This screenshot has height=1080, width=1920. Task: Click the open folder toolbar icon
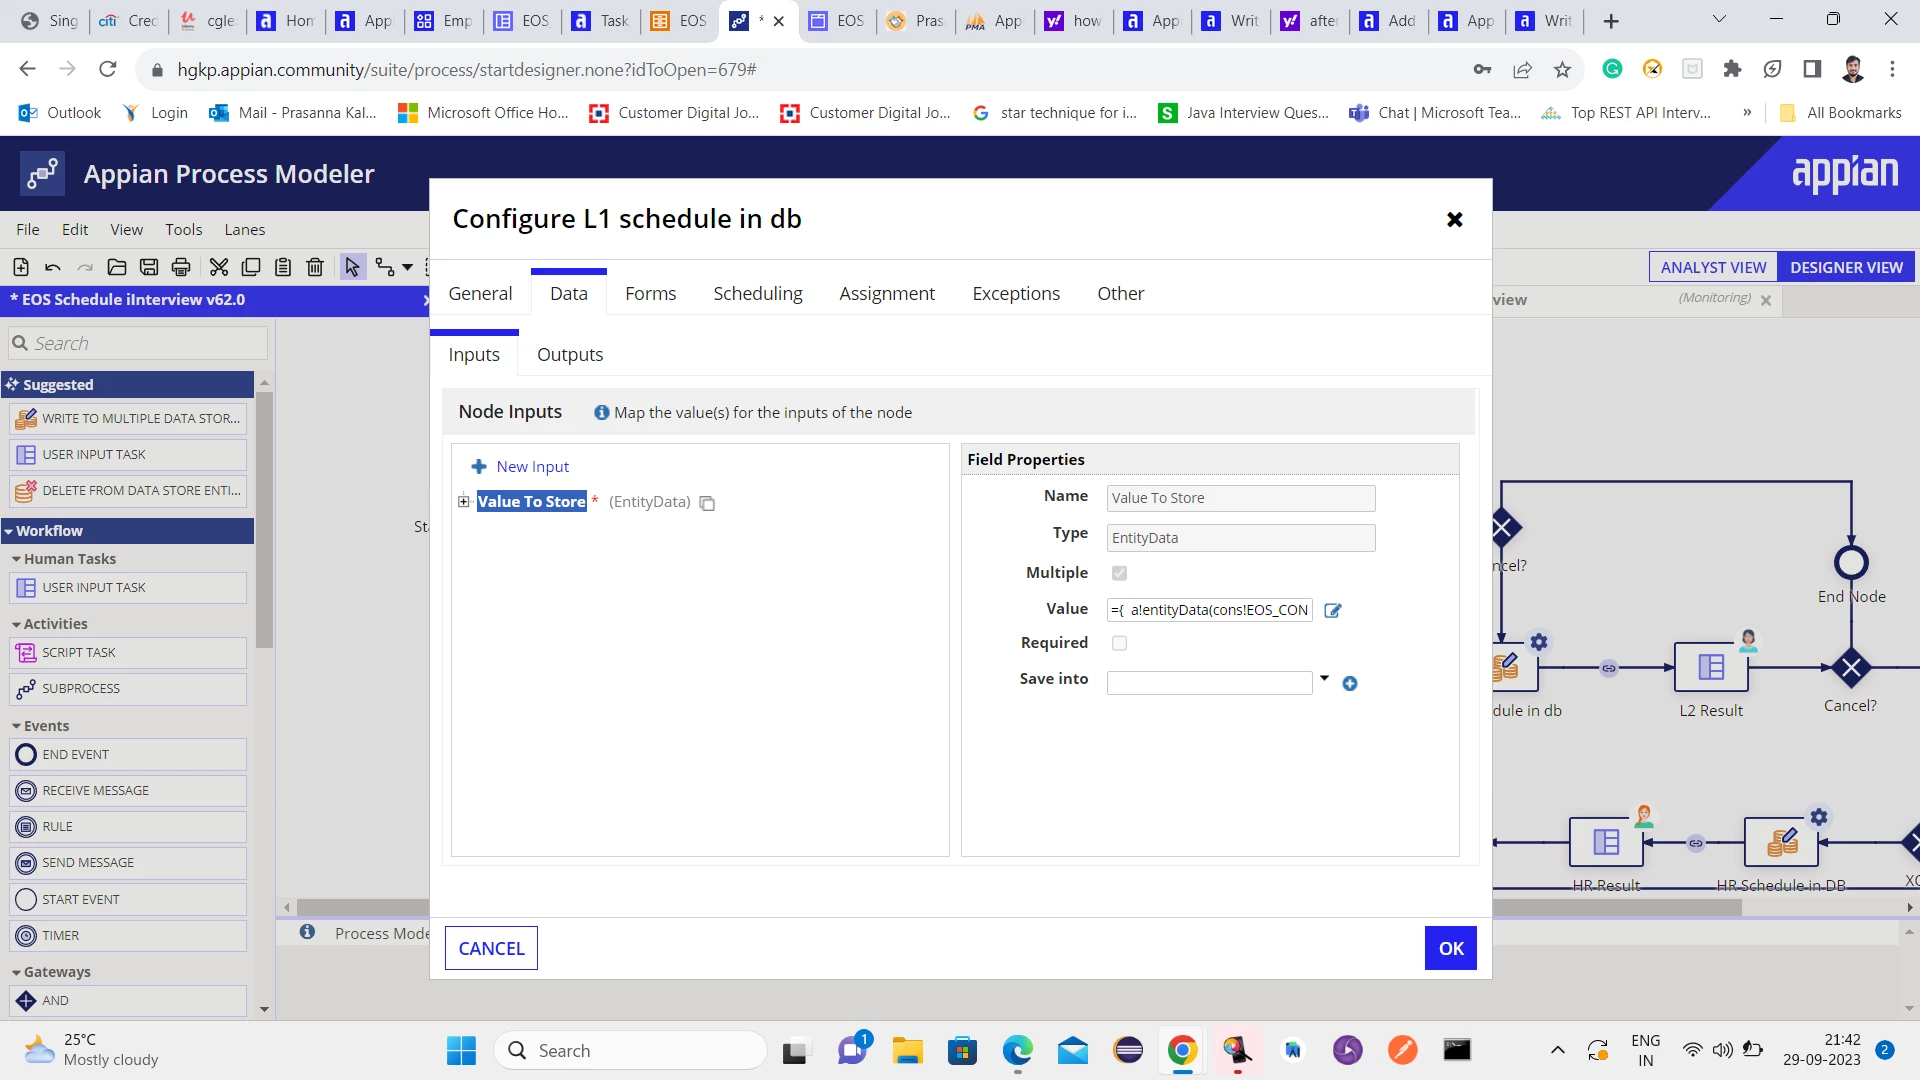coord(117,267)
